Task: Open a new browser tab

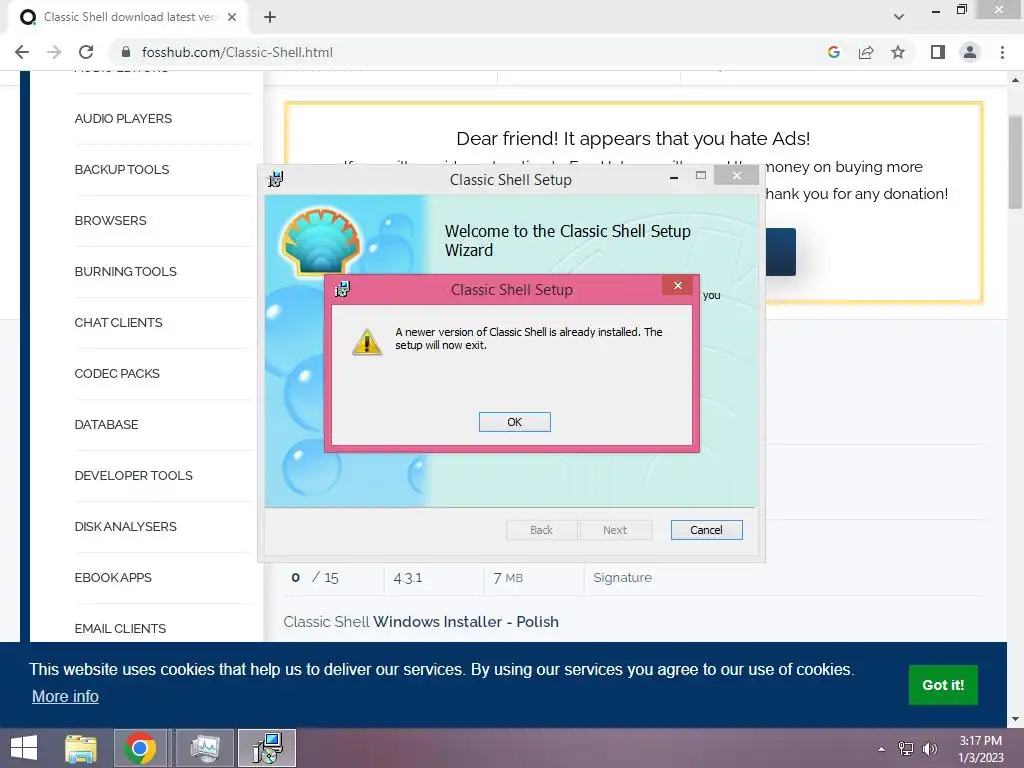Action: pyautogui.click(x=270, y=17)
